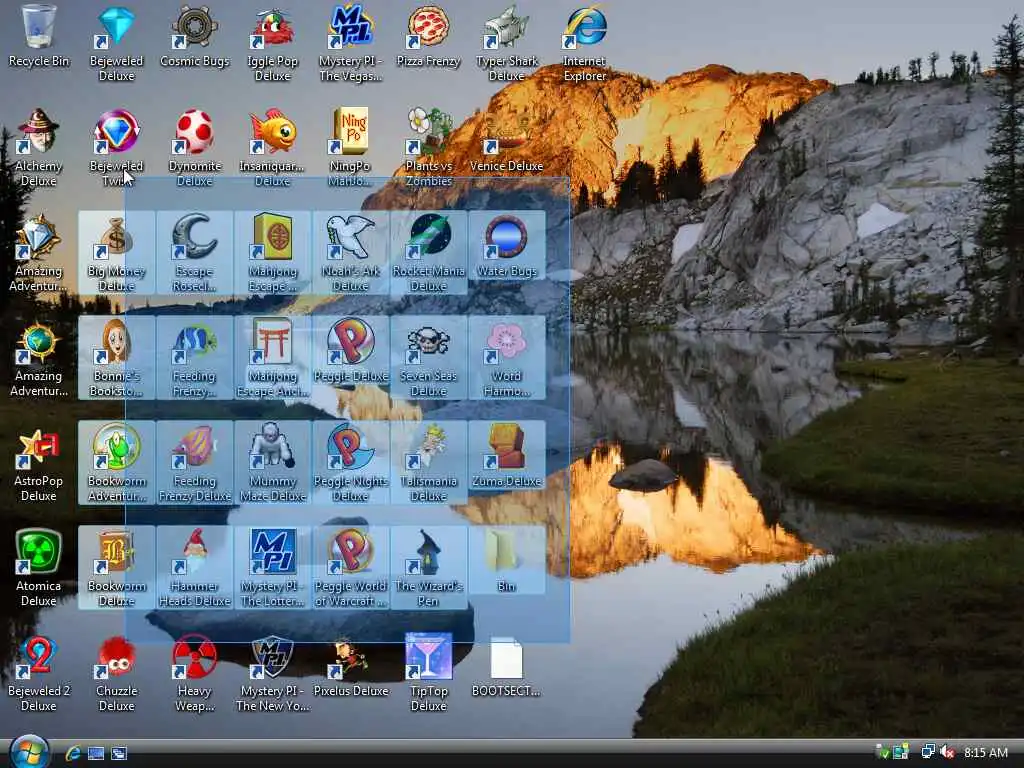Select the Seven Seas Deluxe shortcut
This screenshot has height=768, width=1024.
pyautogui.click(x=428, y=357)
